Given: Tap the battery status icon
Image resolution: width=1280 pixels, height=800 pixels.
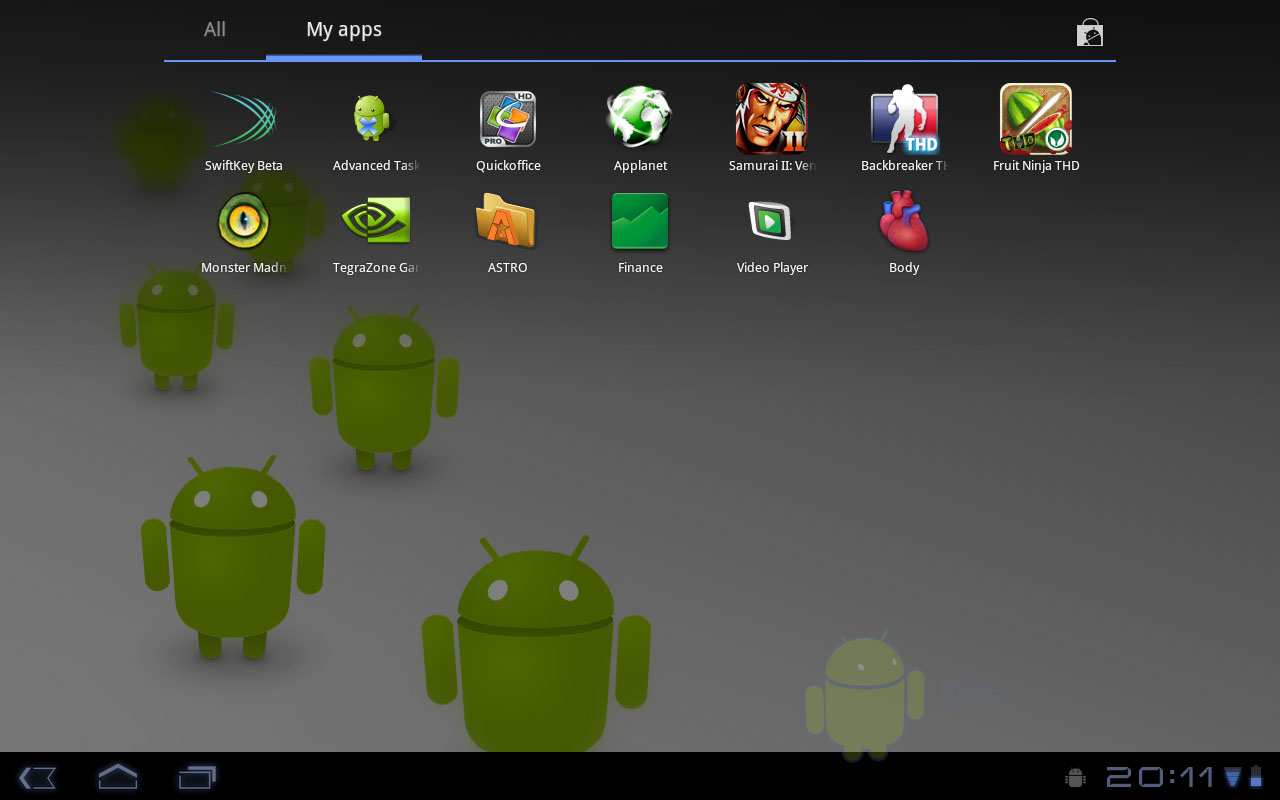Looking at the screenshot, I should 1256,777.
